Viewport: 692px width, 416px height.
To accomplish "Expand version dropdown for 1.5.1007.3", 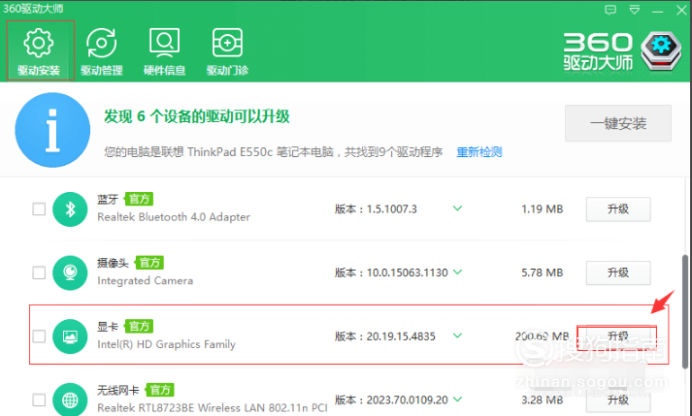I will pos(458,208).
